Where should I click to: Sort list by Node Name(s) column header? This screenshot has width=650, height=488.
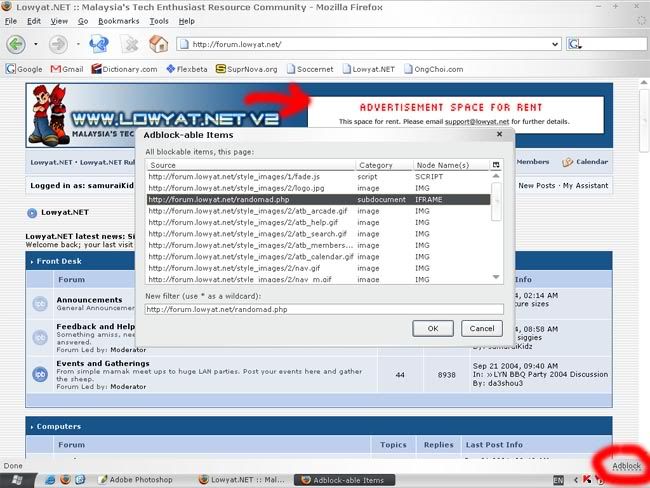tap(451, 165)
